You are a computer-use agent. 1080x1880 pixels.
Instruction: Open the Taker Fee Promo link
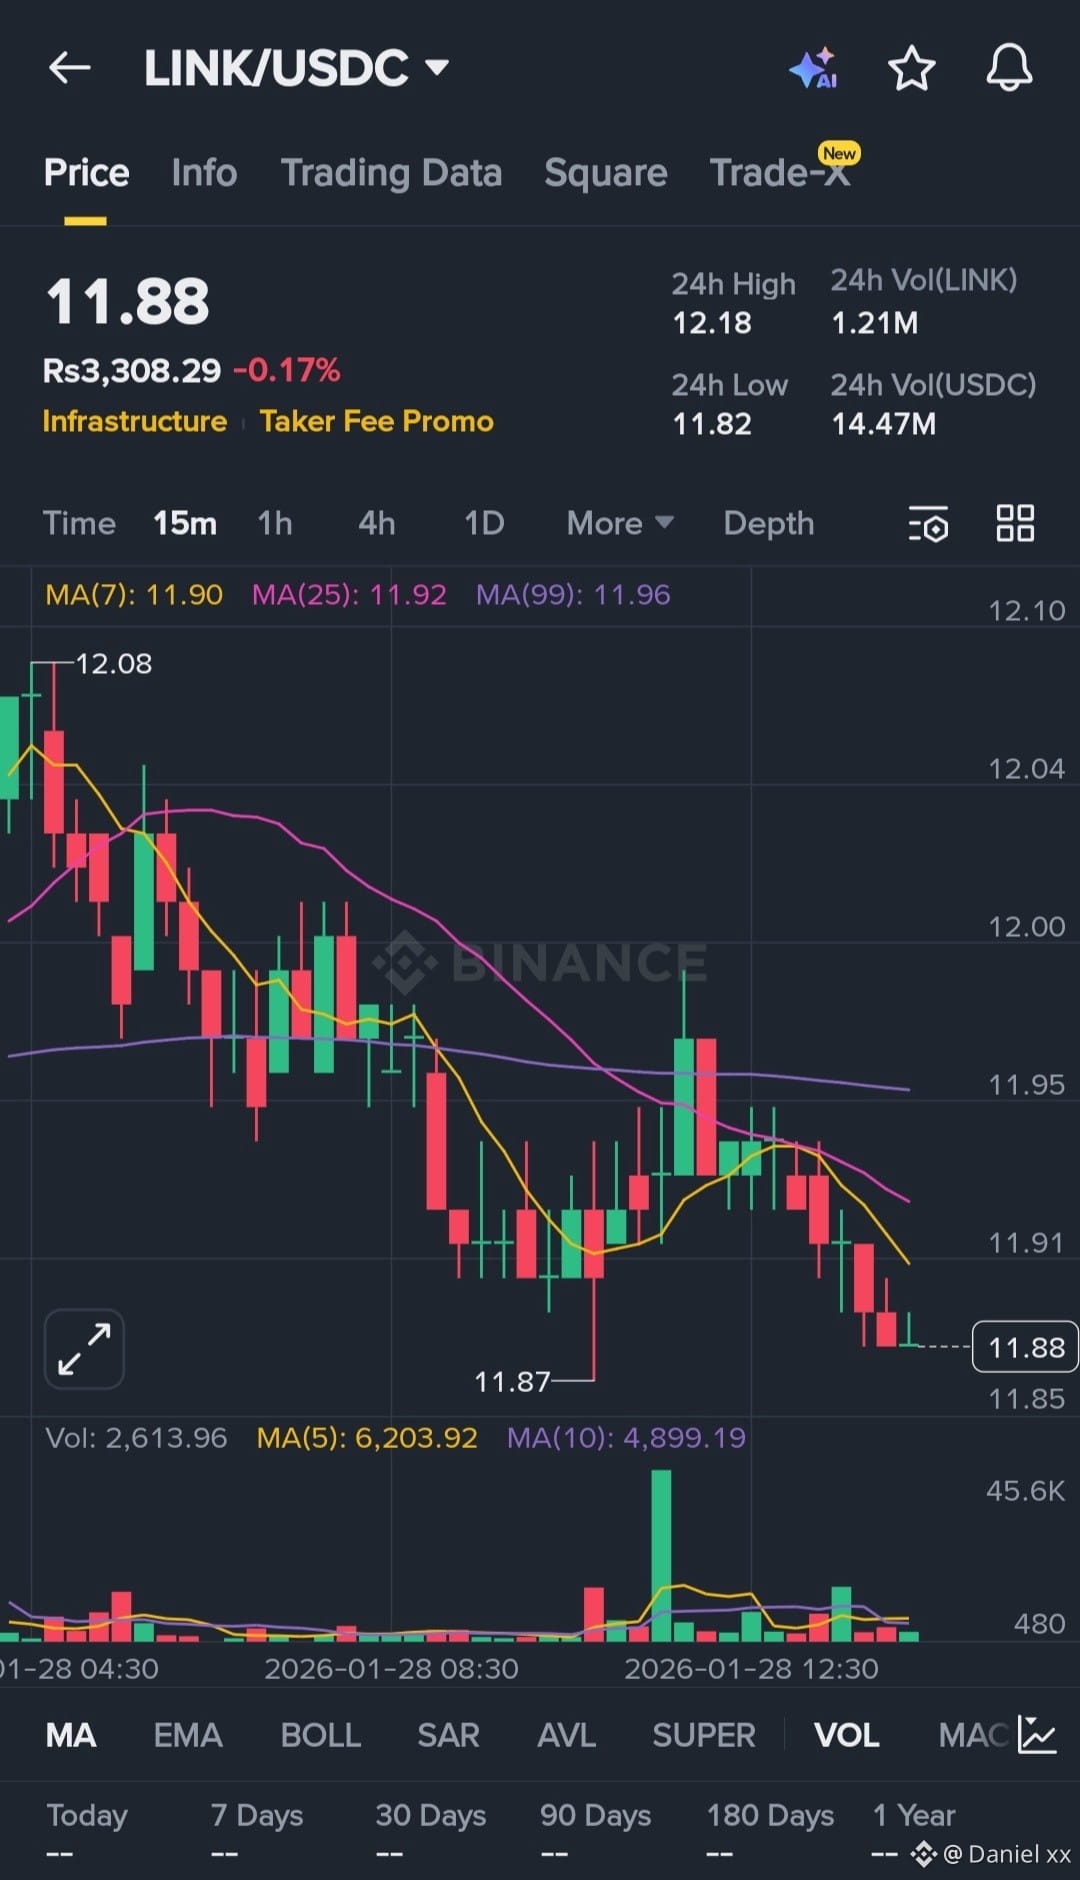377,421
